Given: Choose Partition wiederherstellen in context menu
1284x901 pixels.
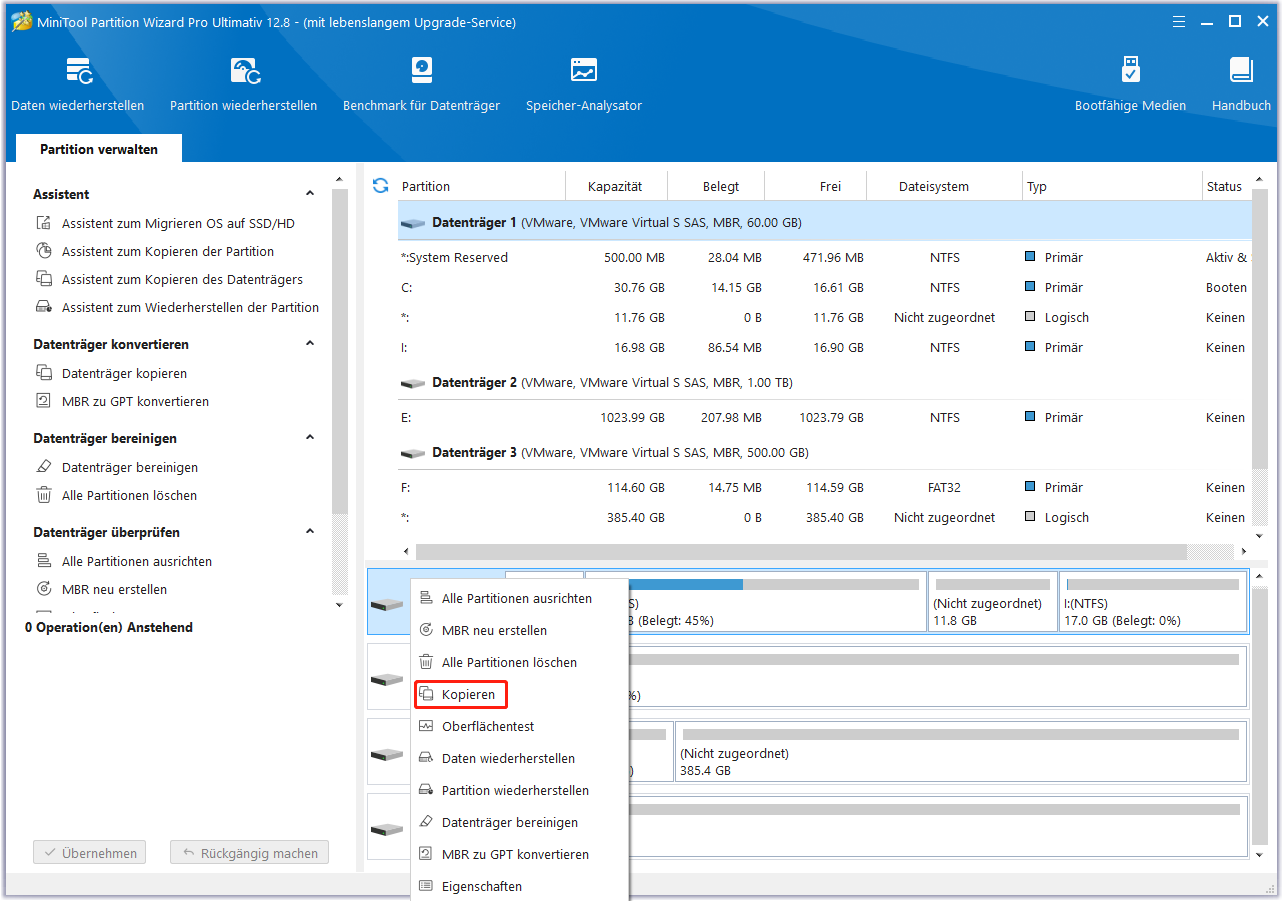Looking at the screenshot, I should point(520,791).
